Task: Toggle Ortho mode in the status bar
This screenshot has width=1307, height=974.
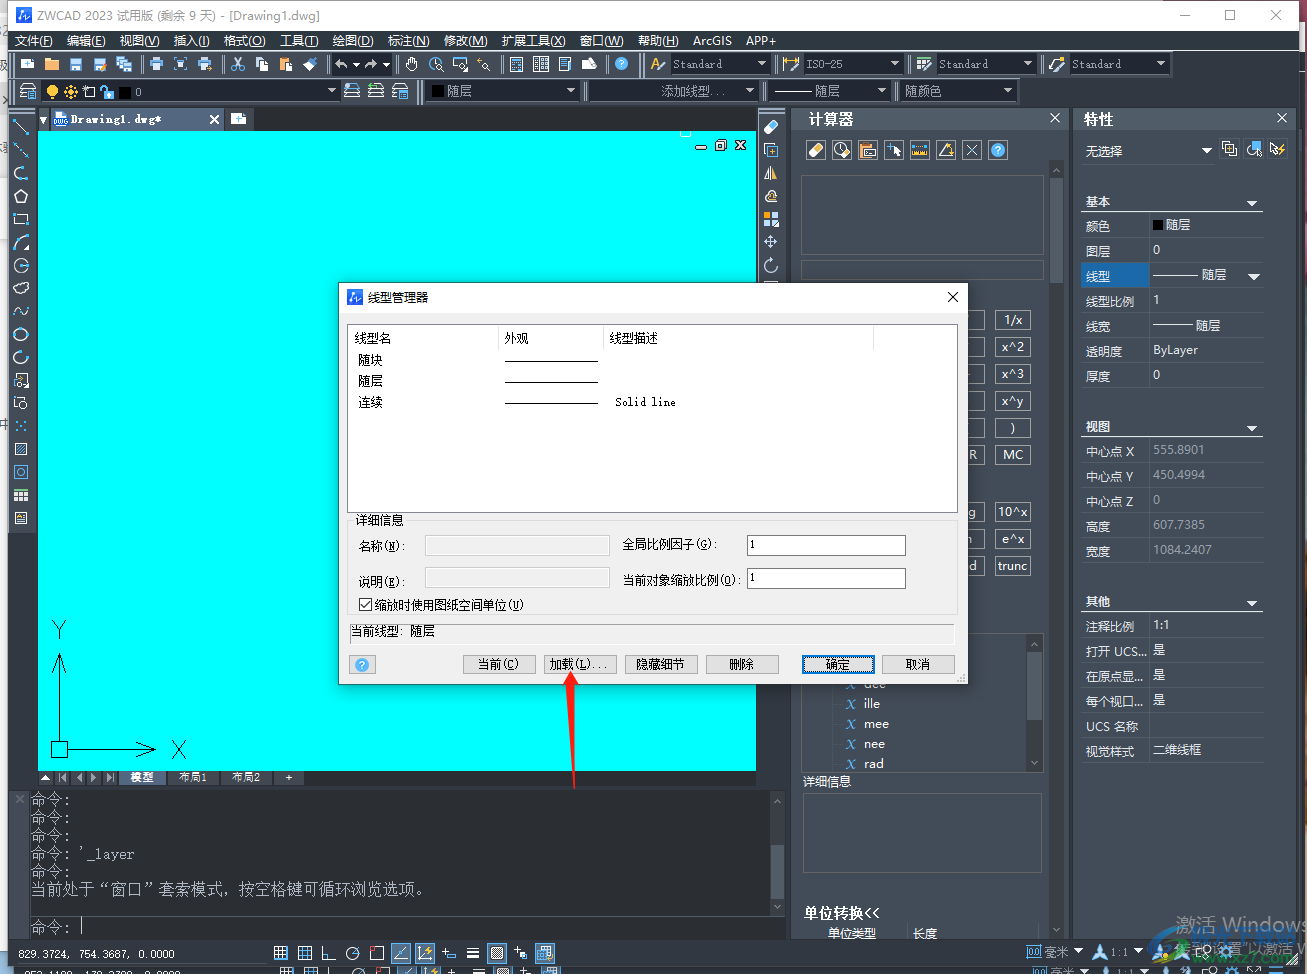Action: pos(329,953)
